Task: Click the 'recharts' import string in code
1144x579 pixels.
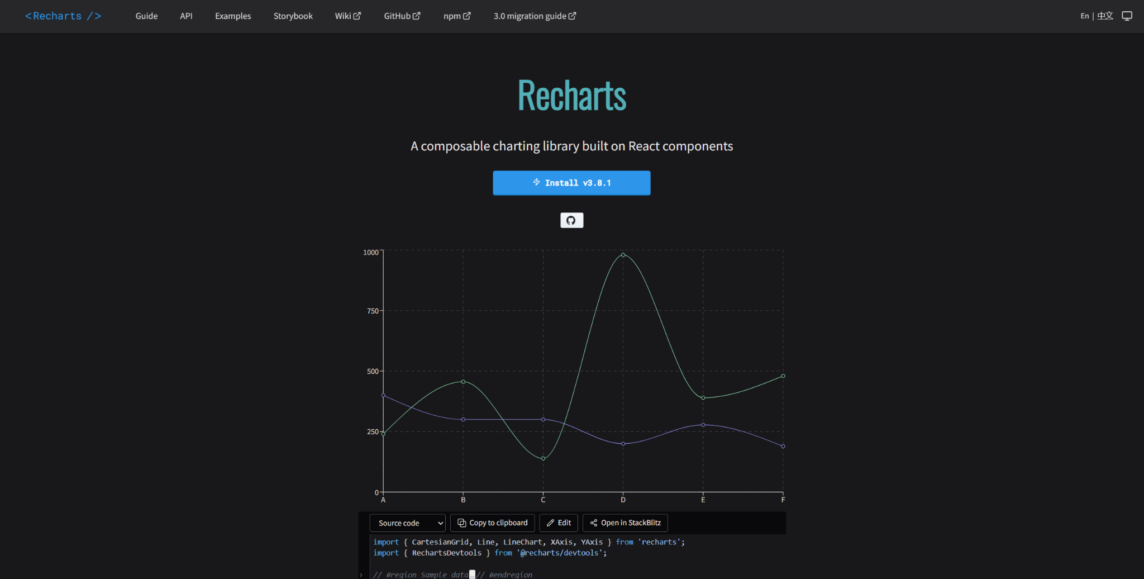Action: [658, 542]
